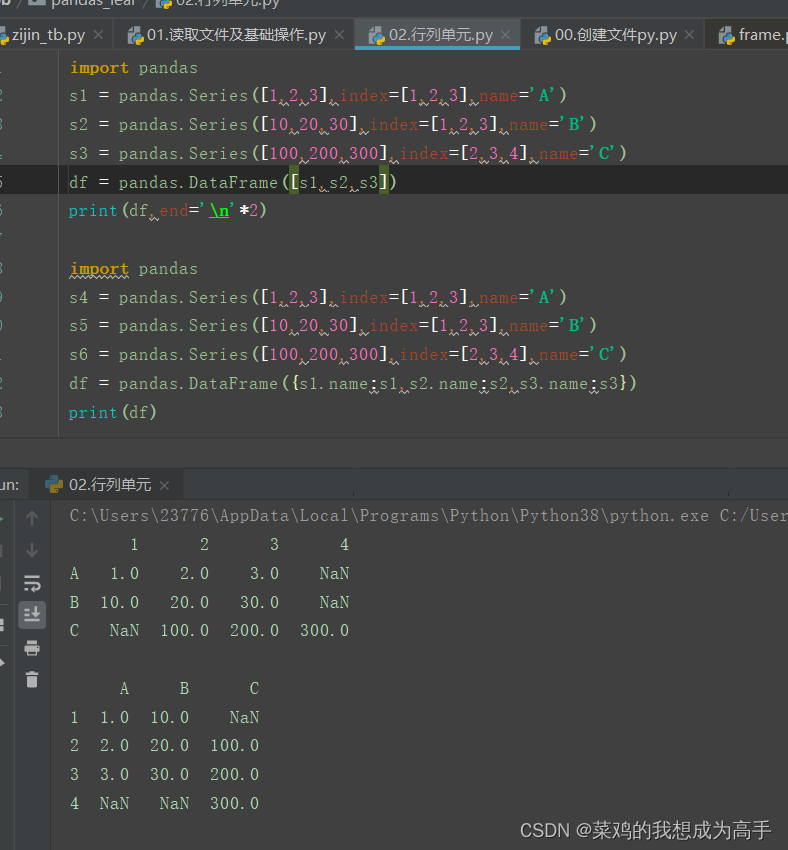Screen dimensions: 788x850
Task: Toggle soft-wrap in the Run console
Action: pos(32,583)
